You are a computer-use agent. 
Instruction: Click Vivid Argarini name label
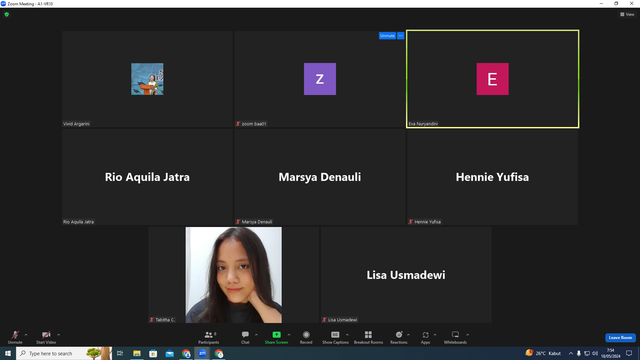(x=76, y=124)
